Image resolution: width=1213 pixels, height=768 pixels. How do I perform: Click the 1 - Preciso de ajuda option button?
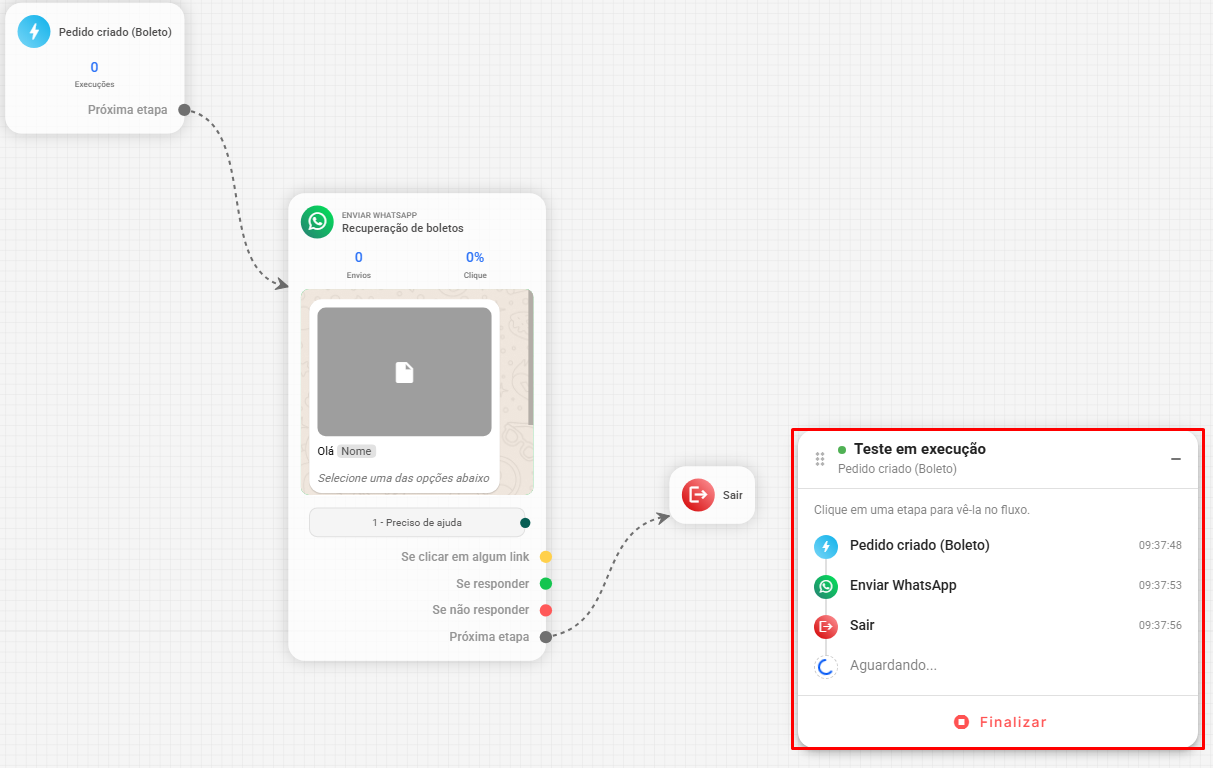(x=417, y=522)
